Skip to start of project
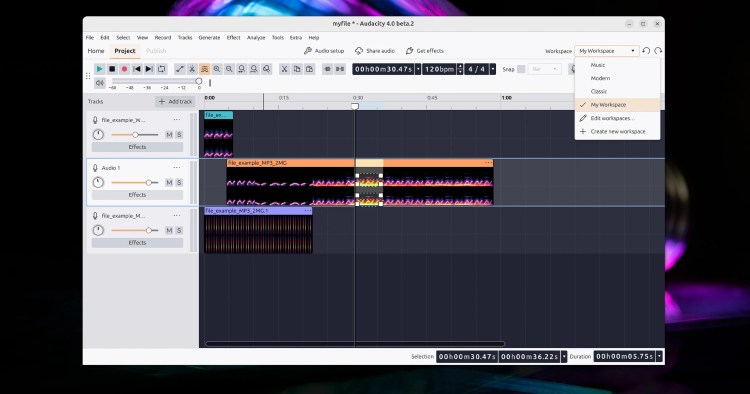 click(137, 69)
